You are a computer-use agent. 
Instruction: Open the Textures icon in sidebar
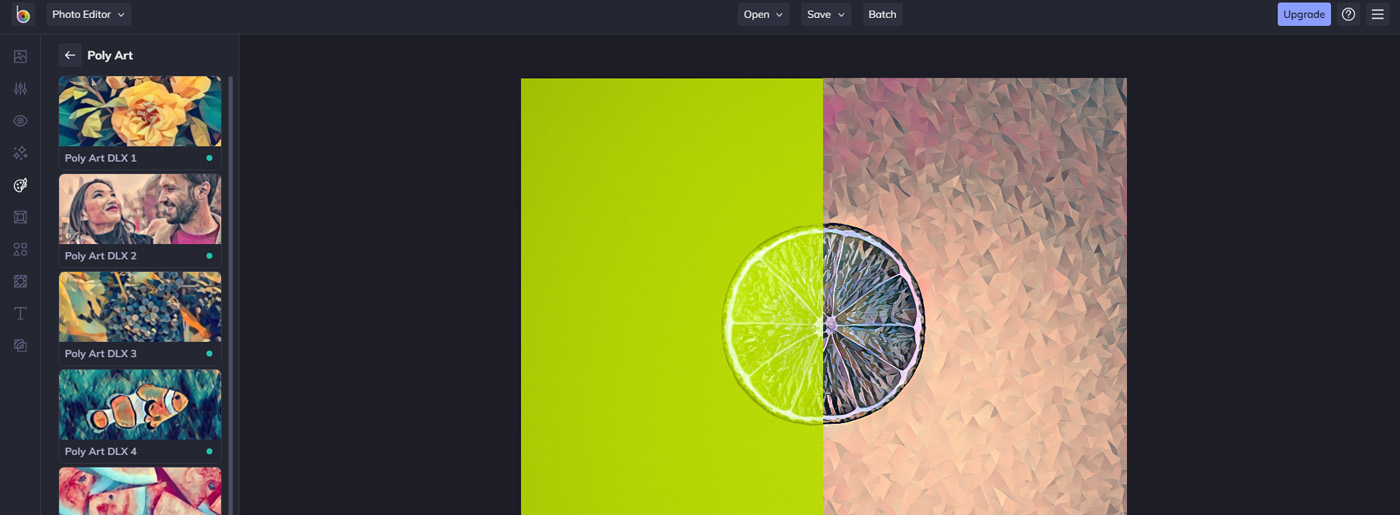click(20, 281)
